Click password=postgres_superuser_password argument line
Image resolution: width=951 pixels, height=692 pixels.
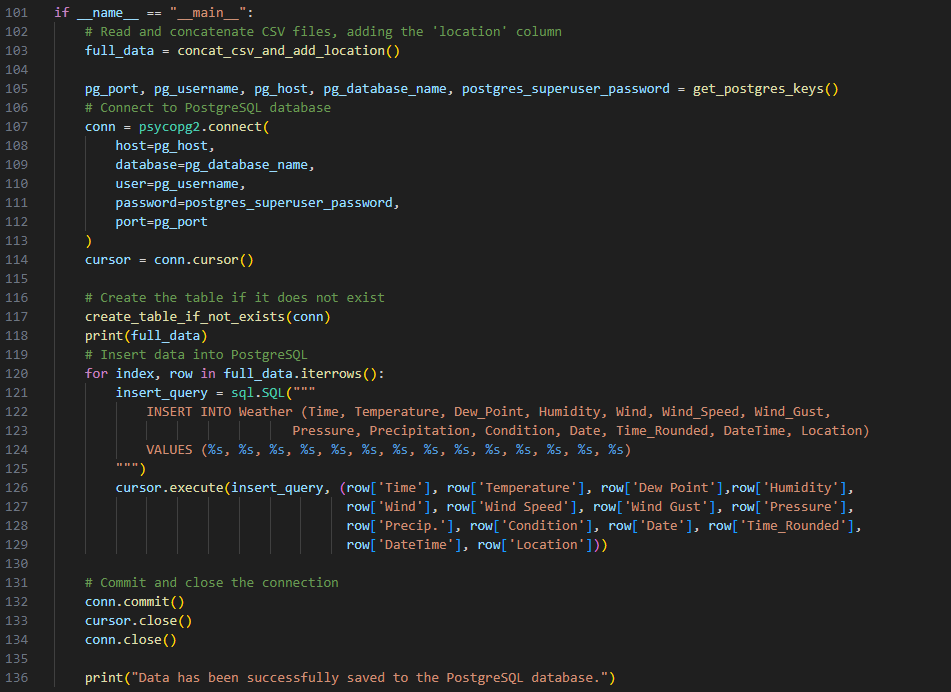coord(257,203)
